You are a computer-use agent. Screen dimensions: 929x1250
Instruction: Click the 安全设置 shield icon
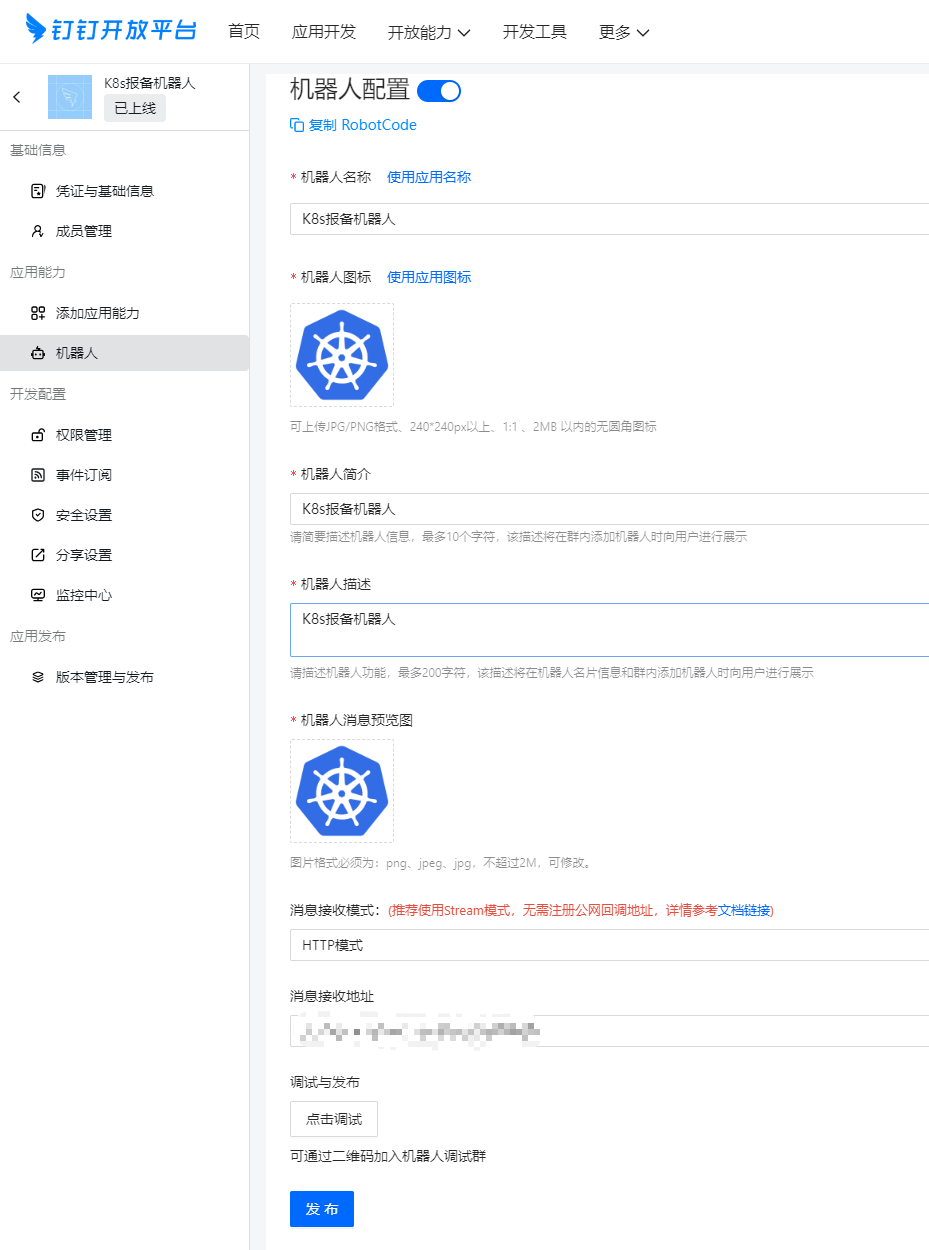38,515
